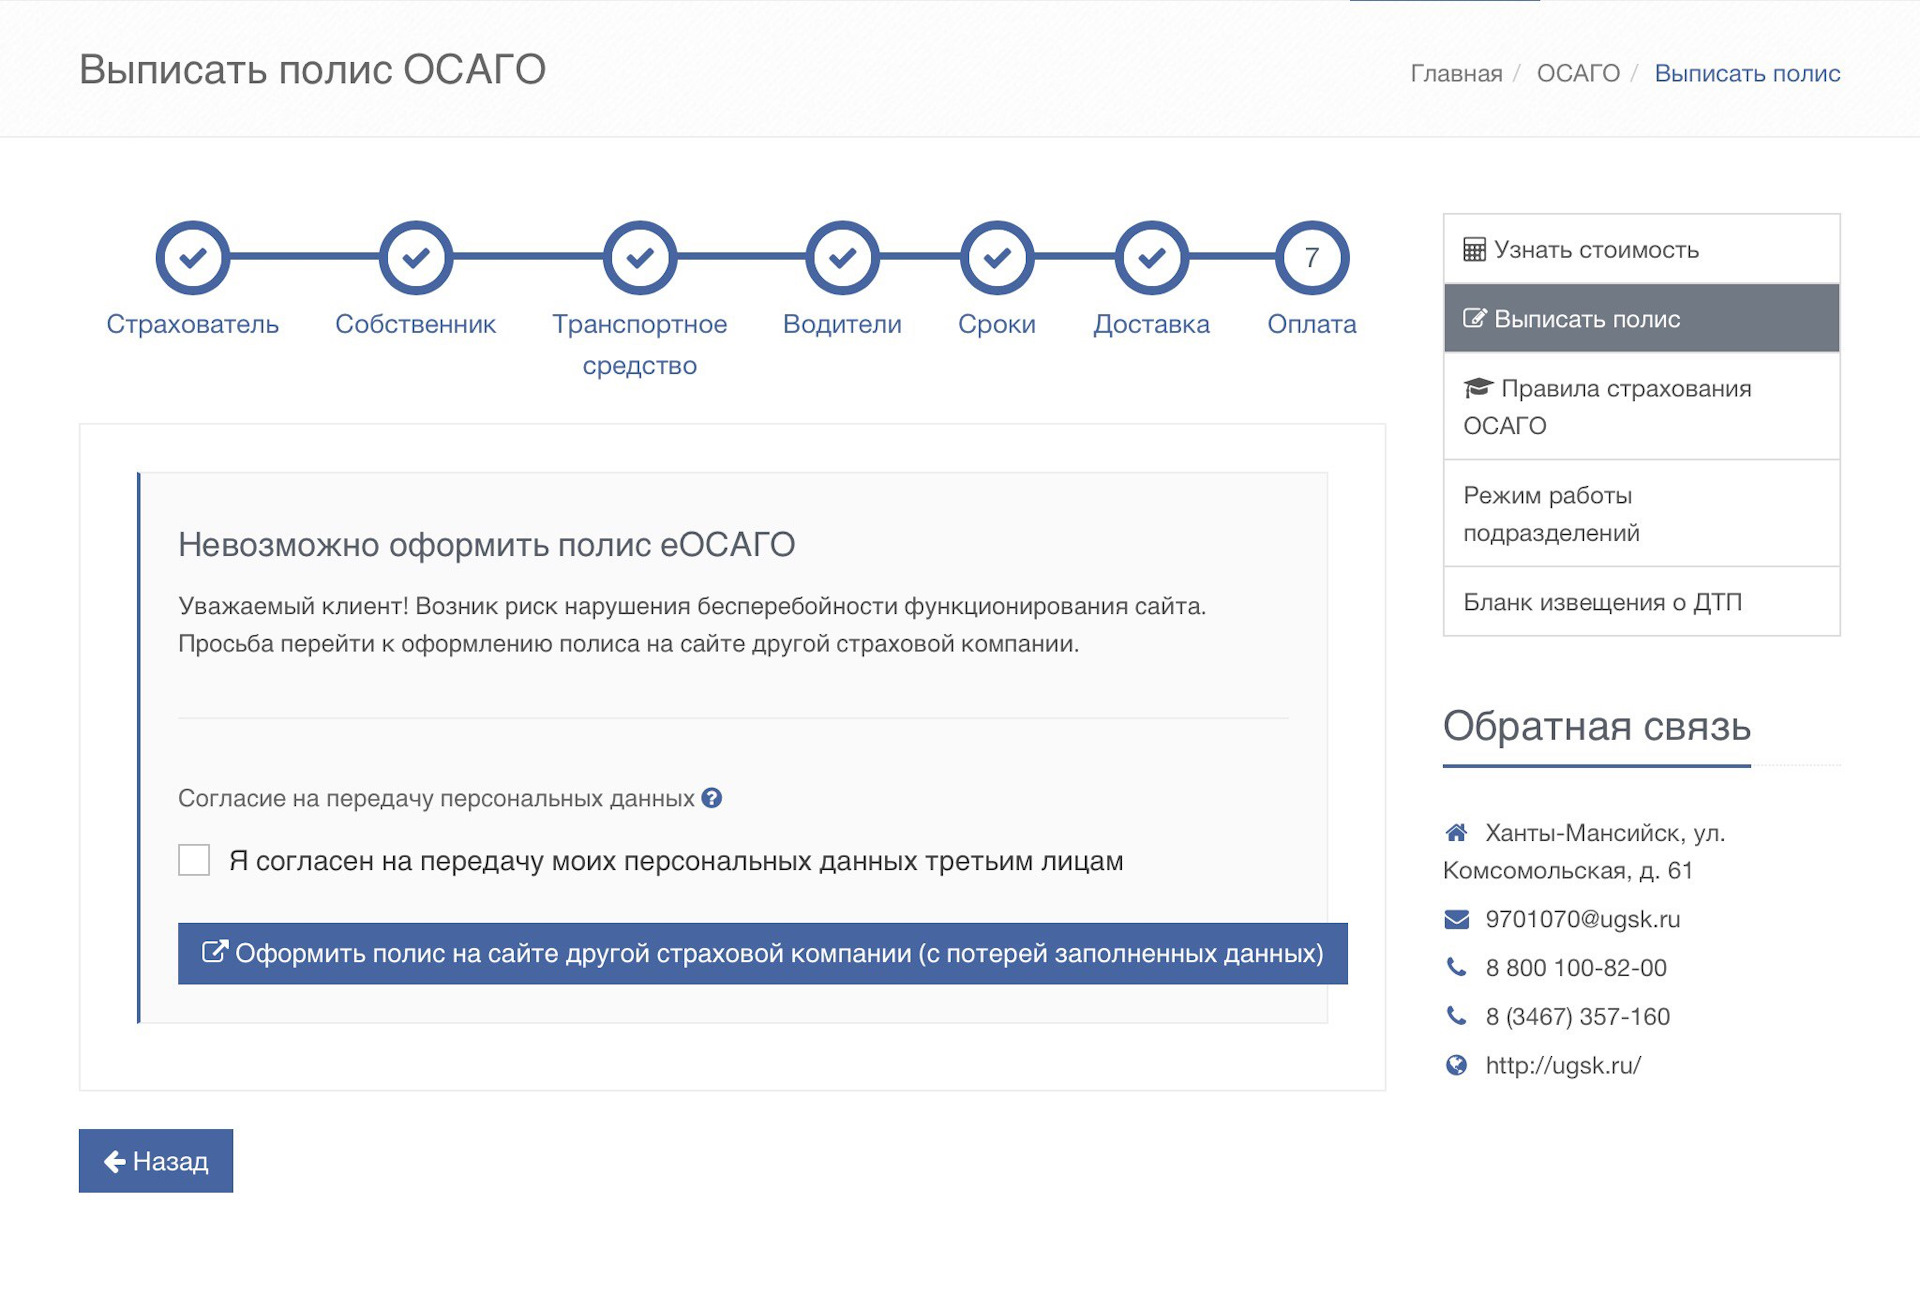
Task: Click the 9701070@ugsk.ru email link
Action: click(1583, 919)
